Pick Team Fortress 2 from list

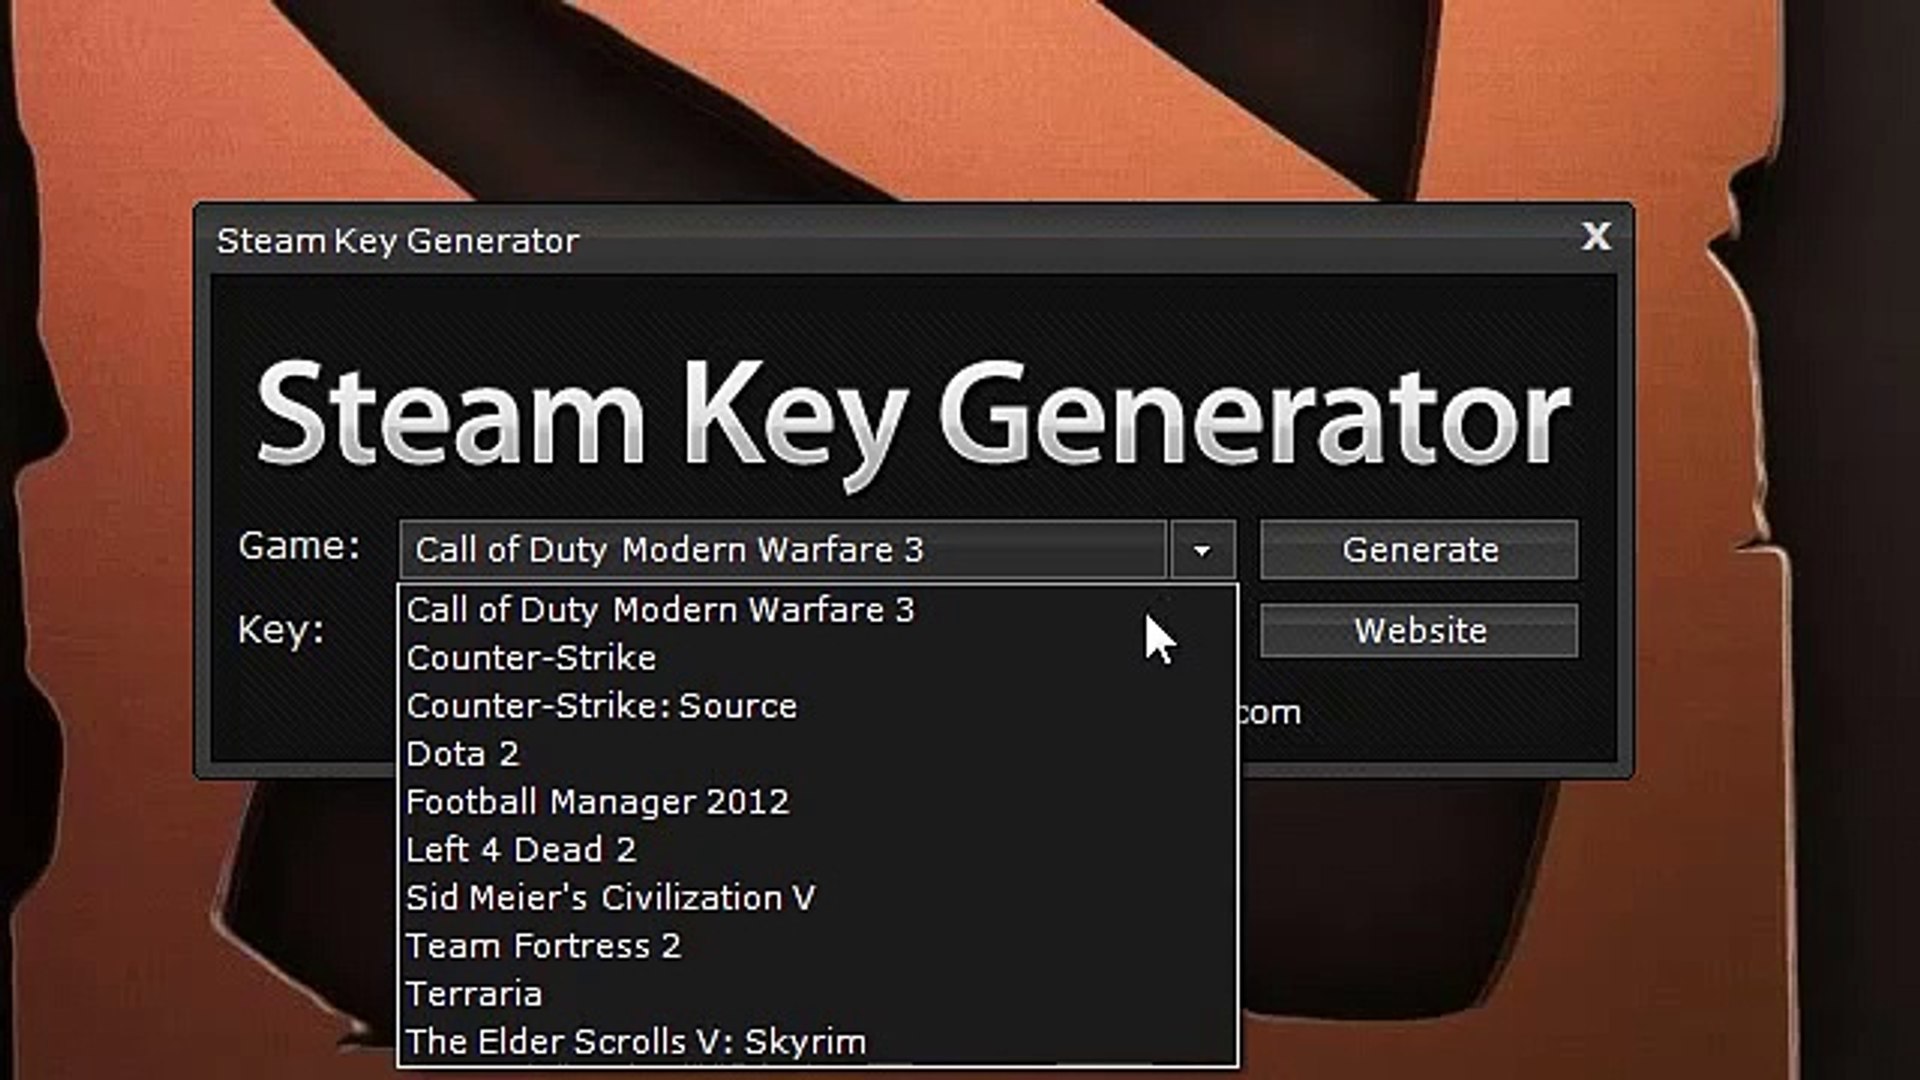click(543, 946)
